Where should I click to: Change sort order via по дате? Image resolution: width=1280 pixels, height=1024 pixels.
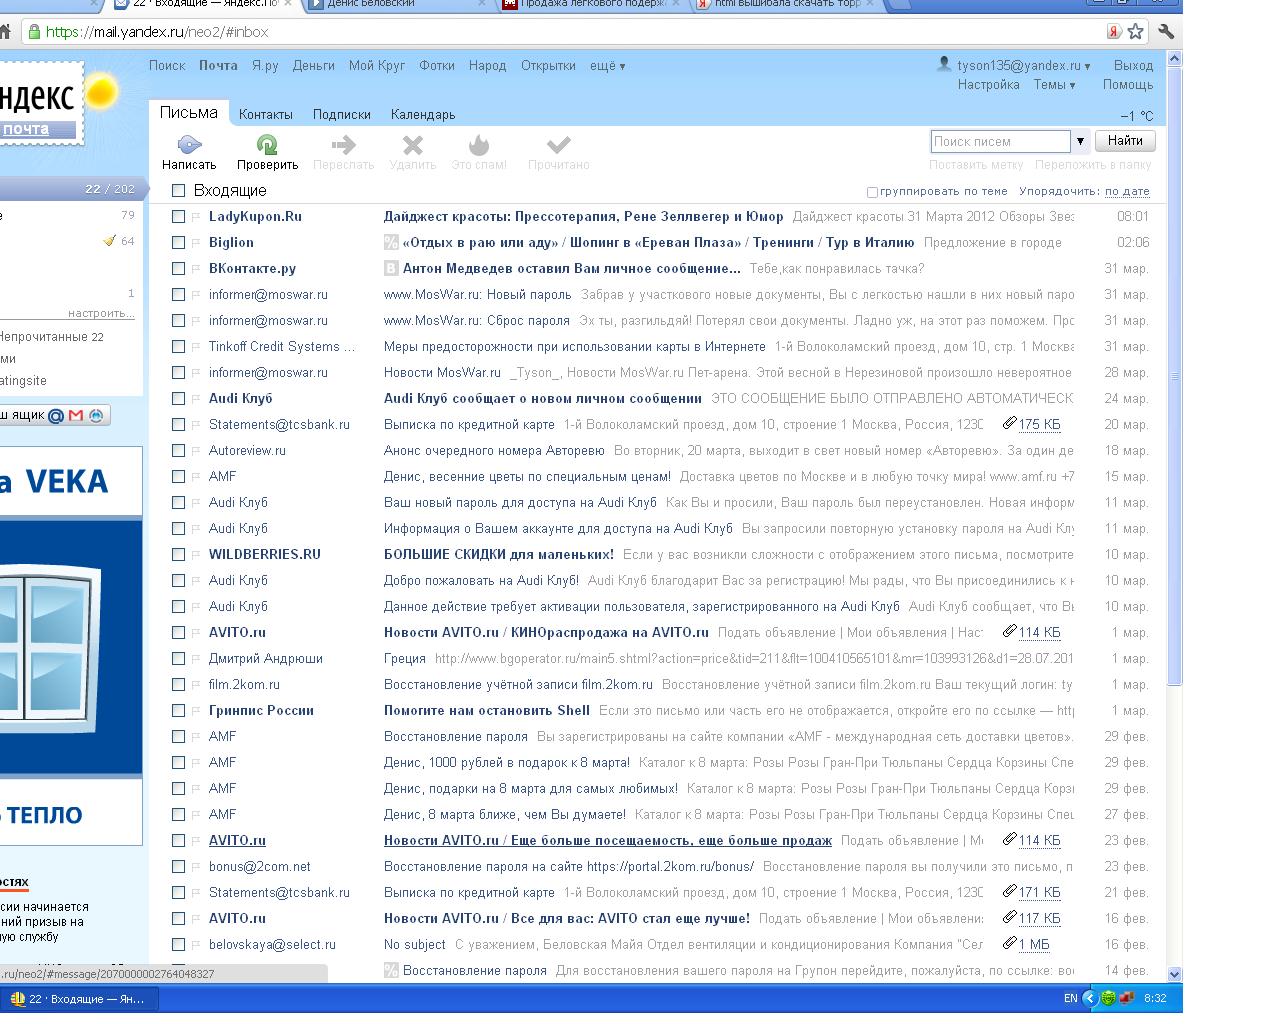1127,191
